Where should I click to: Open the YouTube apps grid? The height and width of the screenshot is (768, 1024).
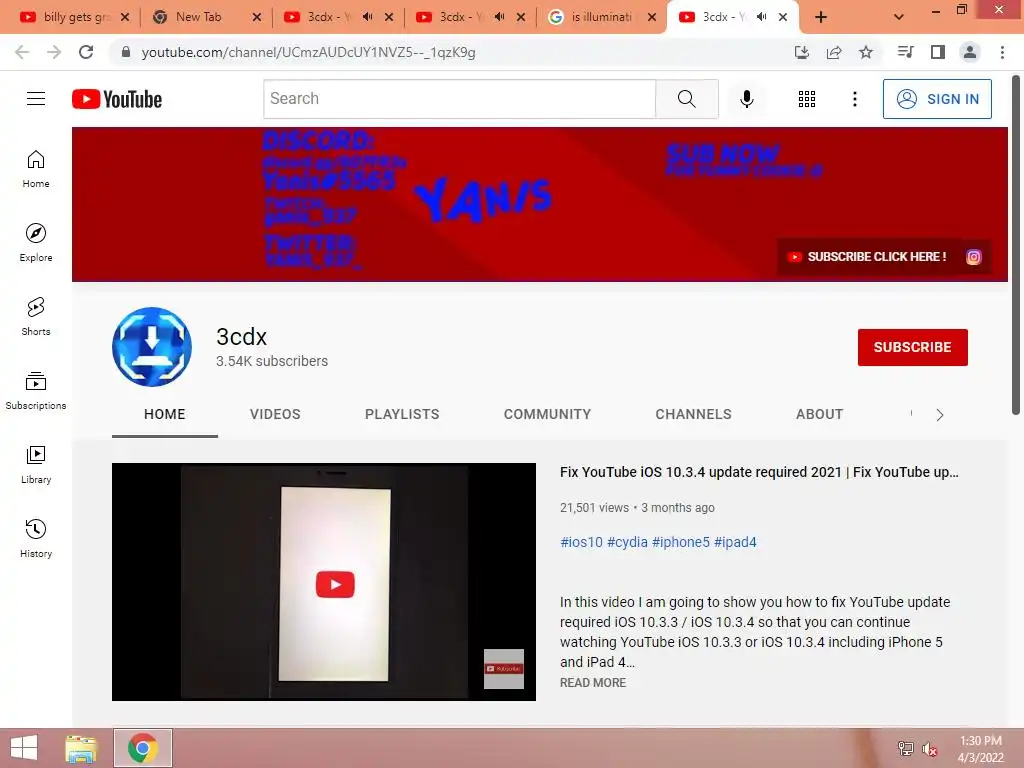[x=807, y=99]
